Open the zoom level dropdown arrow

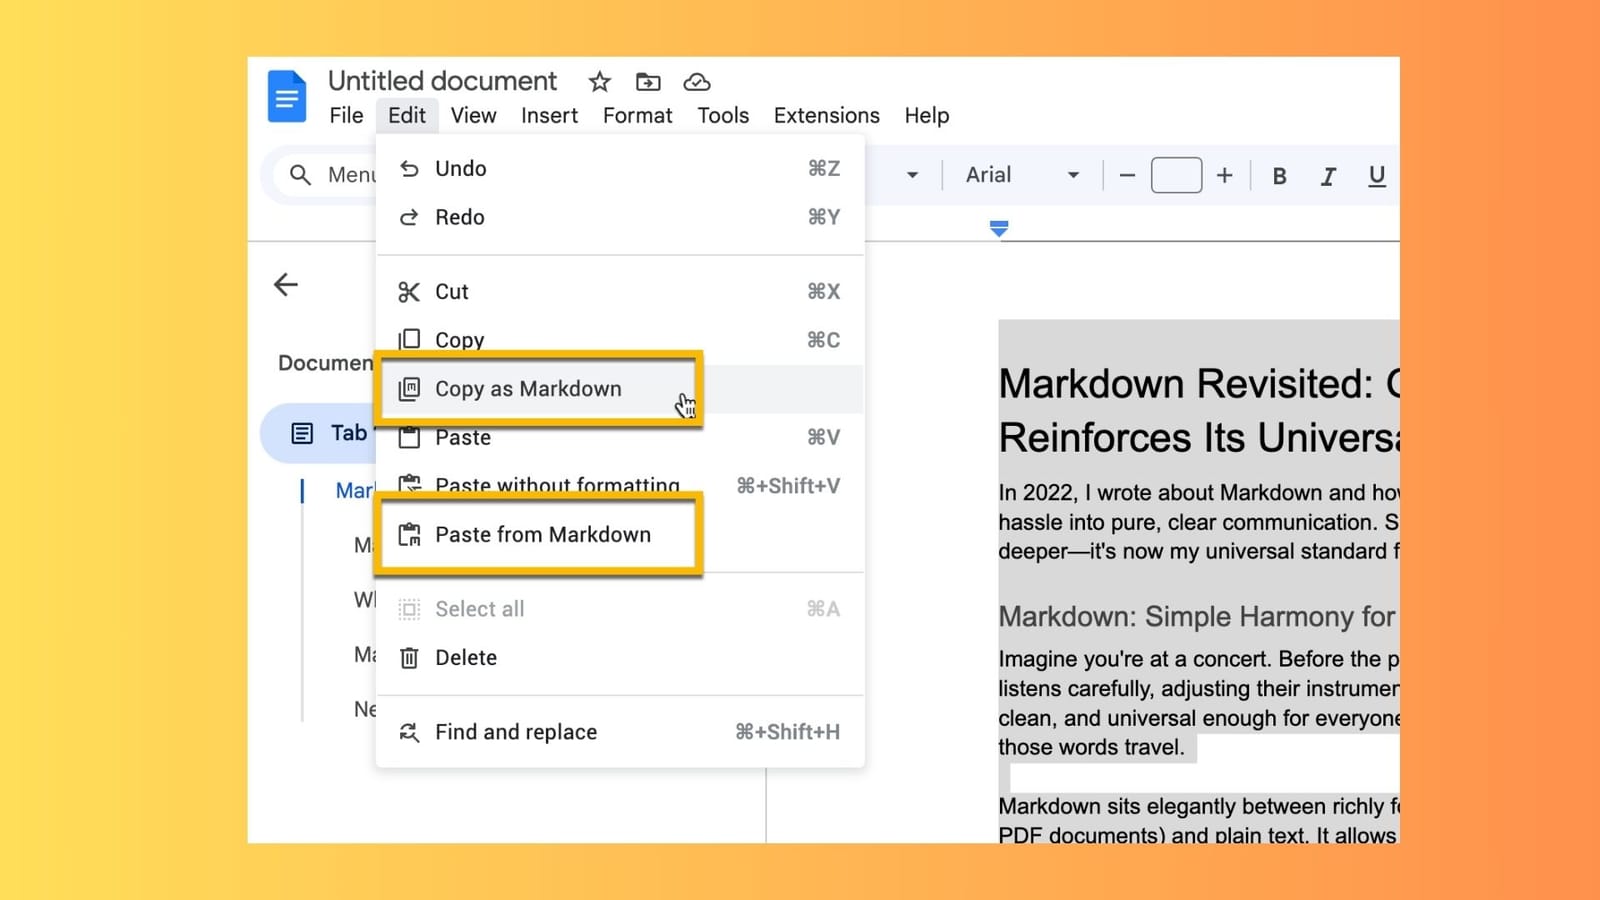click(912, 175)
